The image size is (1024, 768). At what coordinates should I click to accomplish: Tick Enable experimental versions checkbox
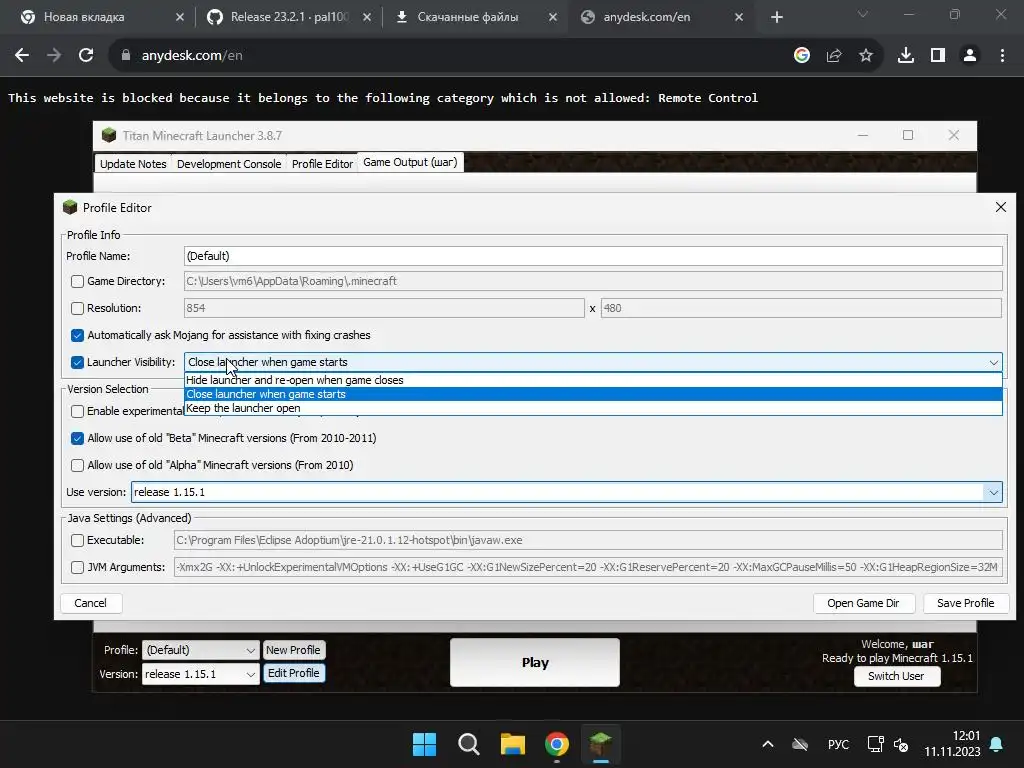(77, 411)
